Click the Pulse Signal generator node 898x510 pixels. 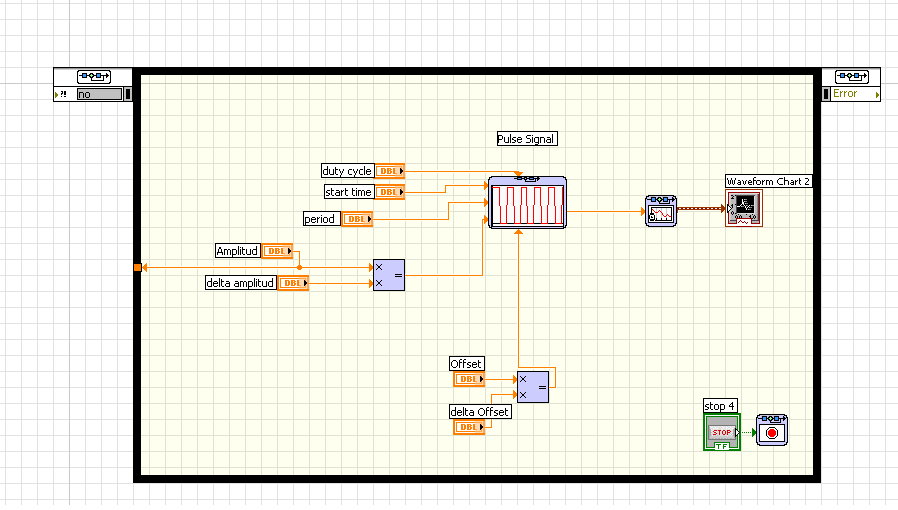tap(527, 203)
